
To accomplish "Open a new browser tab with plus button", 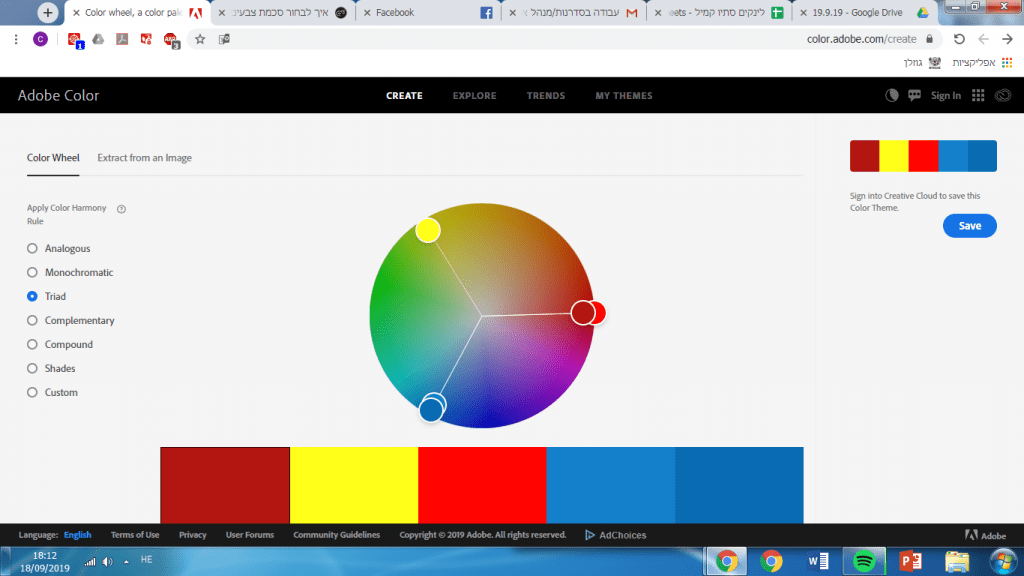I will tap(47, 12).
